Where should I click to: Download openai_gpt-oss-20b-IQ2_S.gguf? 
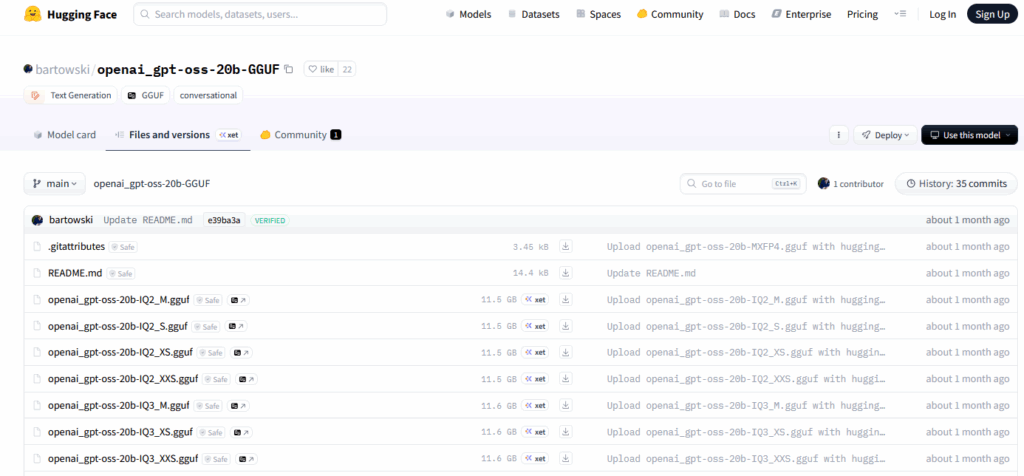[x=566, y=326]
